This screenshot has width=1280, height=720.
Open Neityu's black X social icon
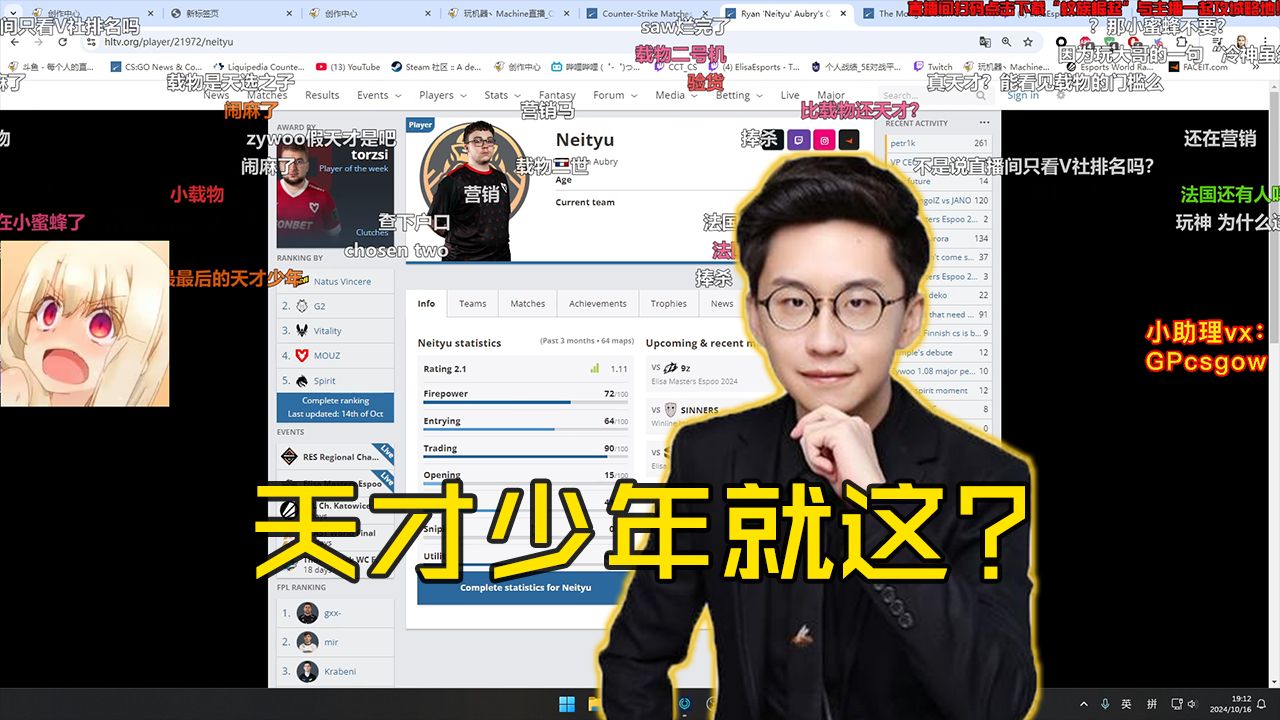771,140
